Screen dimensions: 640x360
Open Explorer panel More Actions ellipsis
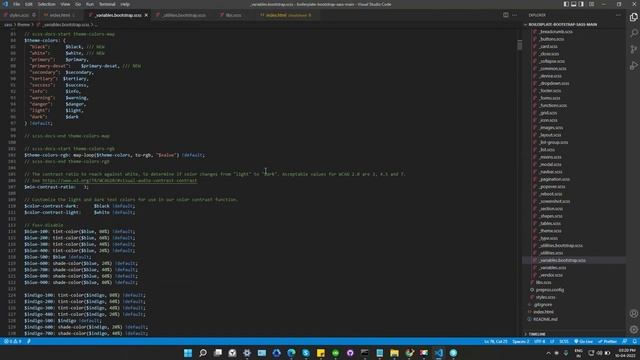618,15
